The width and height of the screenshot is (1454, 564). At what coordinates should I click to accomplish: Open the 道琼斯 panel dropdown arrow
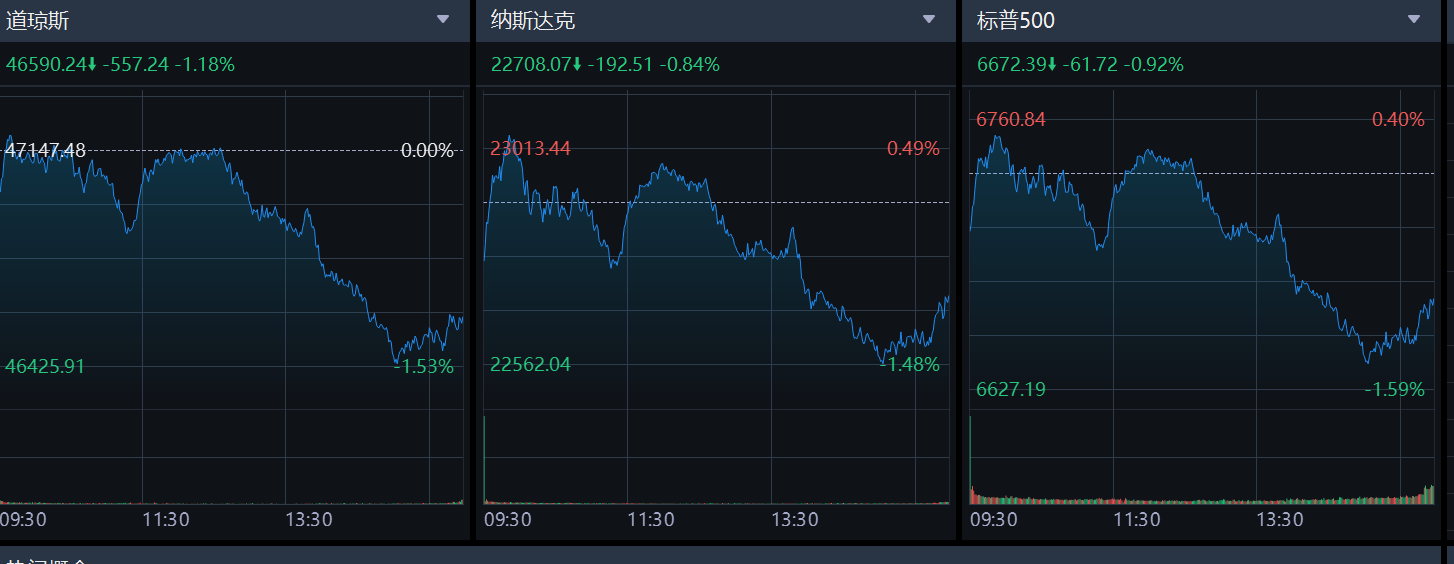[x=443, y=19]
